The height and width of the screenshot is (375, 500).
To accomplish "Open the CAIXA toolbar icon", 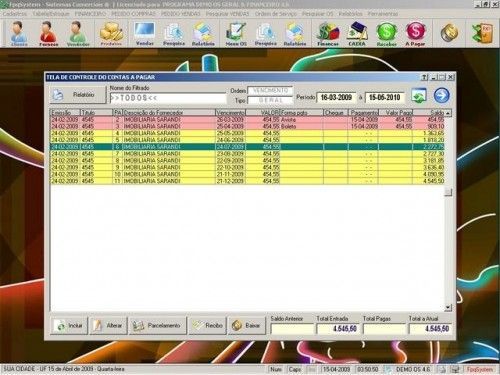I will click(357, 33).
